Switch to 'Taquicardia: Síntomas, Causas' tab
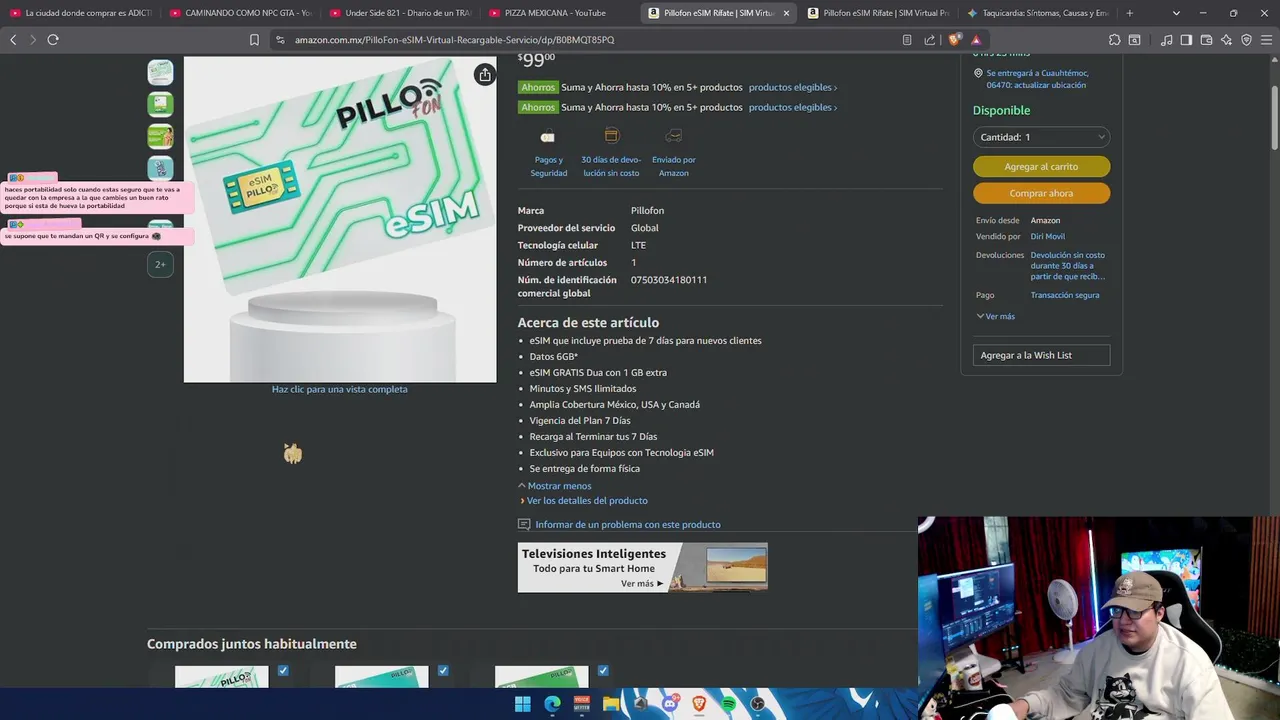Image resolution: width=1280 pixels, height=720 pixels. [1039, 13]
